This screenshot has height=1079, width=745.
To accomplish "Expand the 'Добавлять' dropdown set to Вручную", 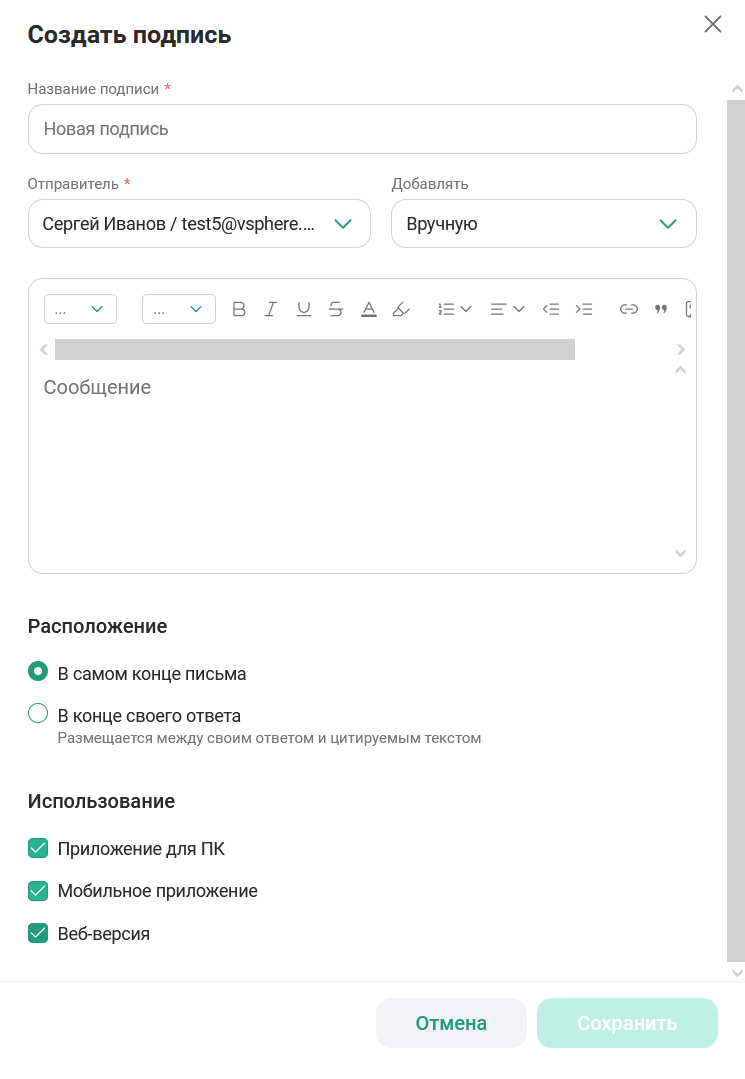I will pos(543,224).
